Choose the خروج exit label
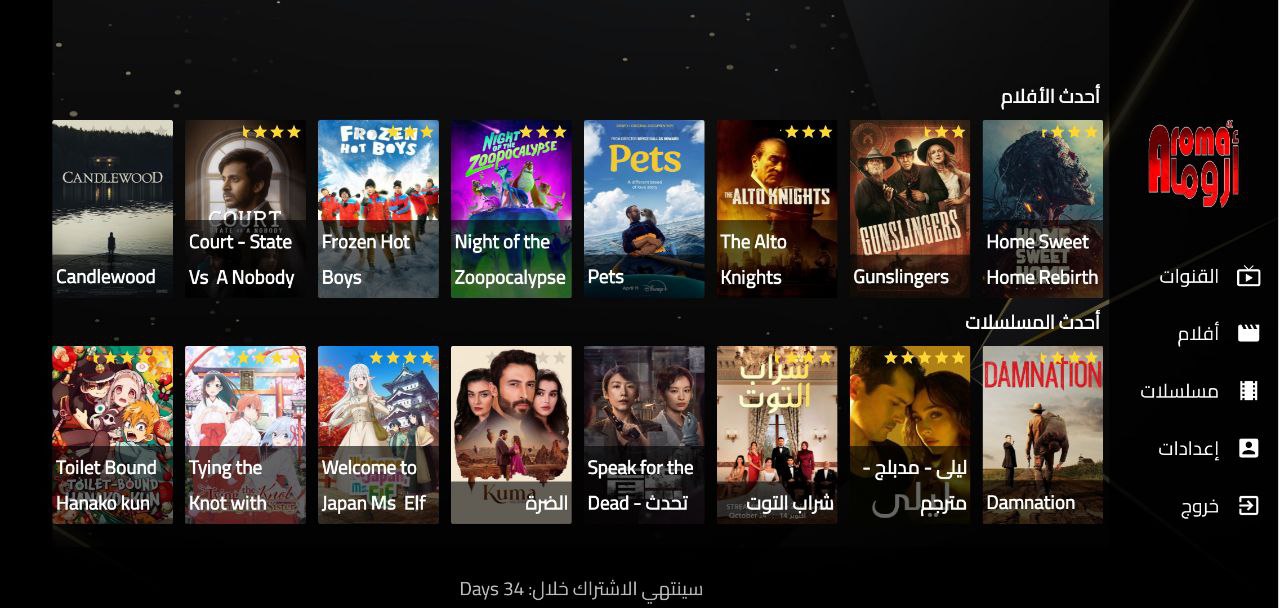This screenshot has height=608, width=1280. click(x=1199, y=506)
